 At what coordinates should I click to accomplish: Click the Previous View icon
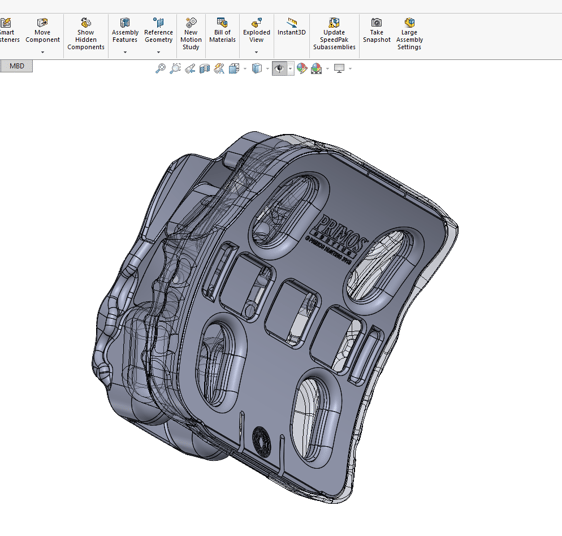click(190, 68)
